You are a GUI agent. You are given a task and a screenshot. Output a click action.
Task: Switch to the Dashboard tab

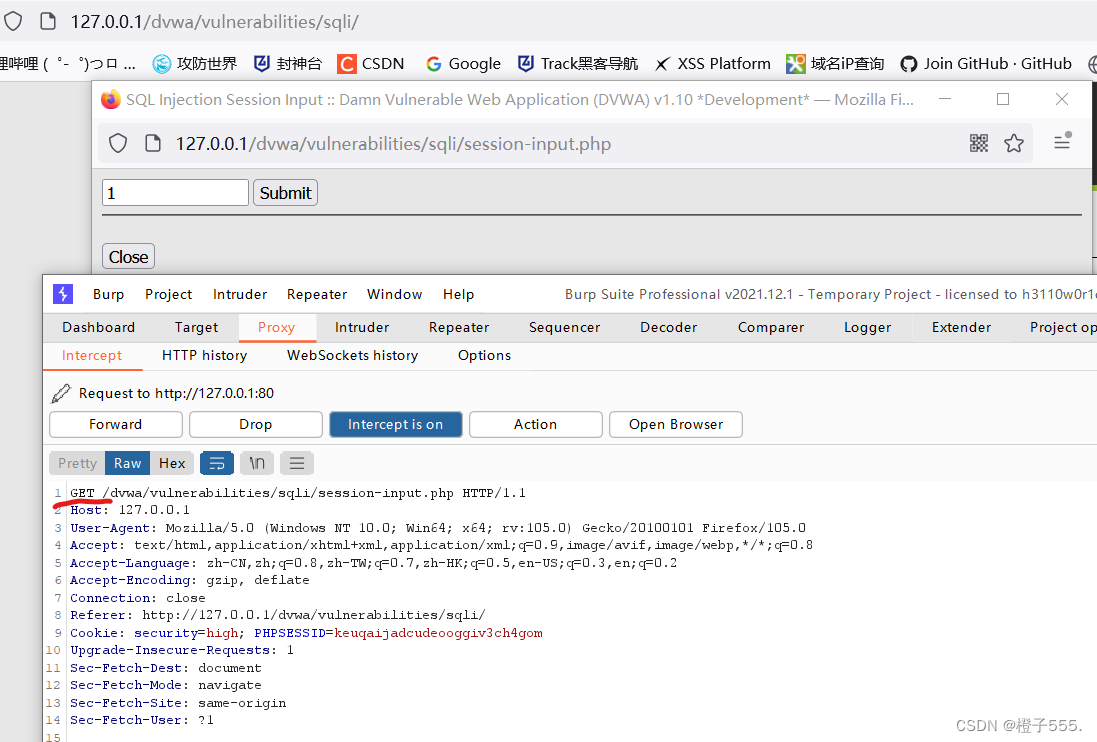pos(99,327)
